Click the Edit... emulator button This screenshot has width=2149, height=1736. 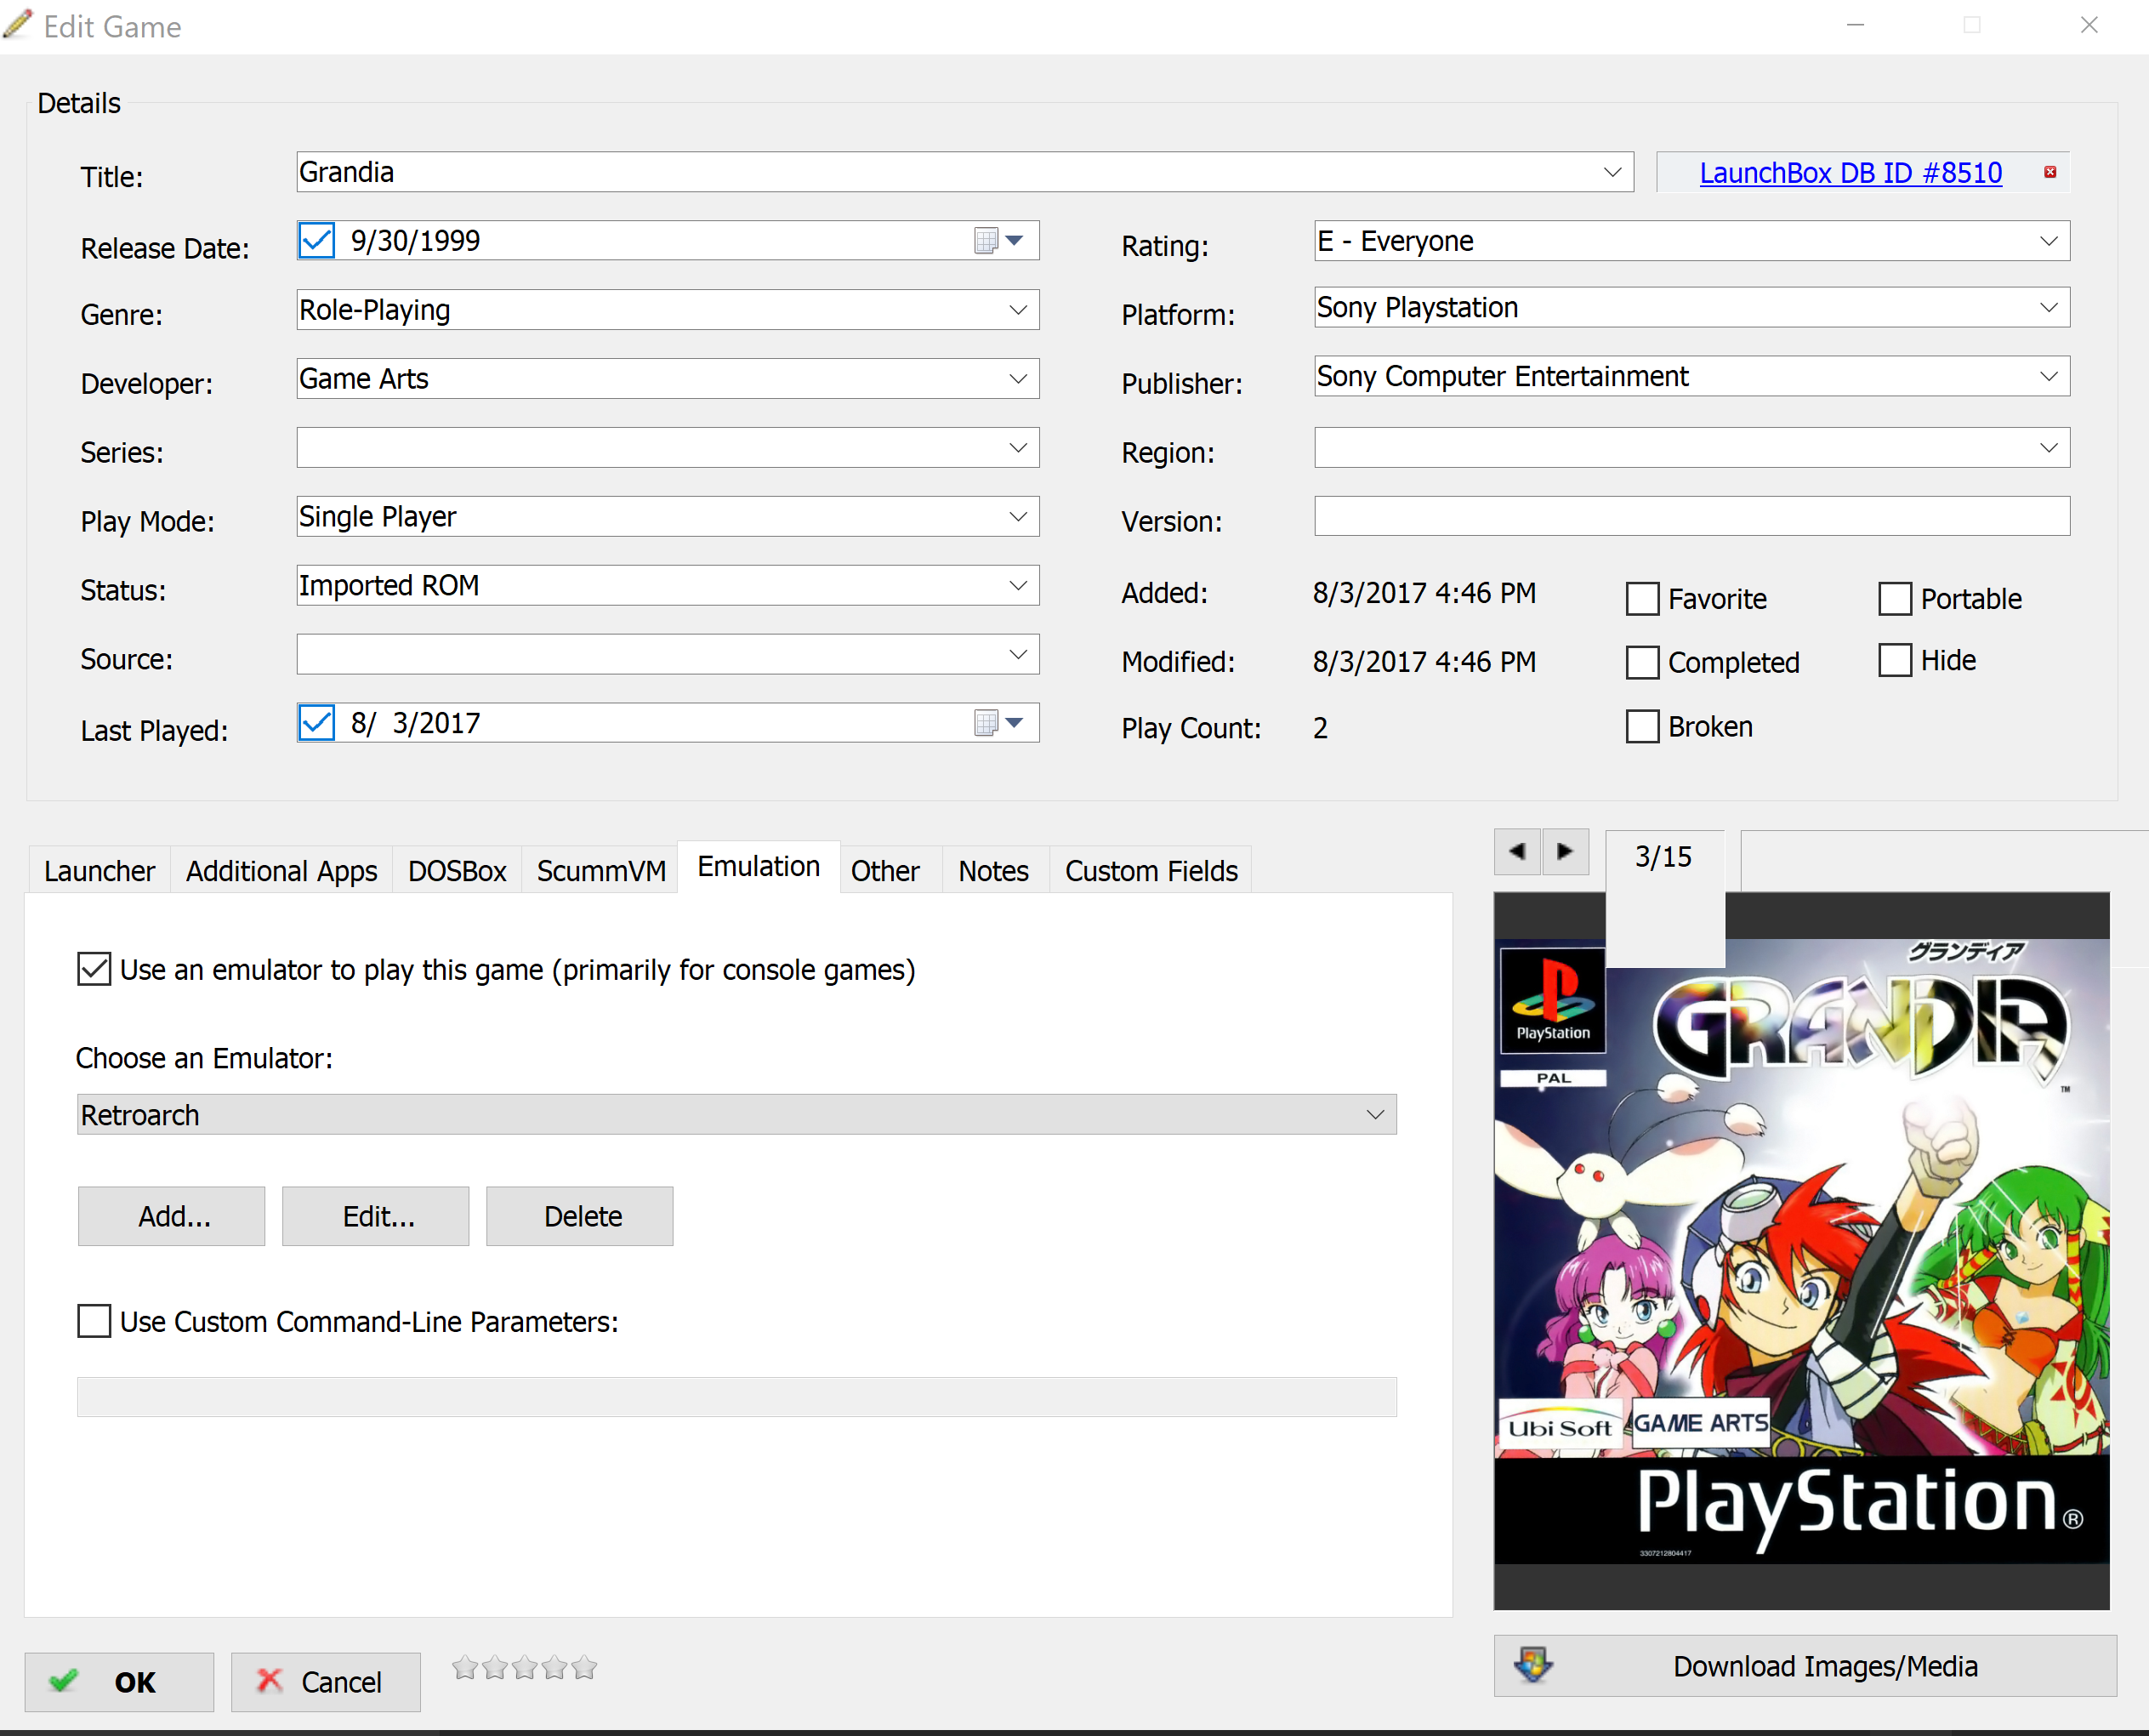tap(376, 1216)
